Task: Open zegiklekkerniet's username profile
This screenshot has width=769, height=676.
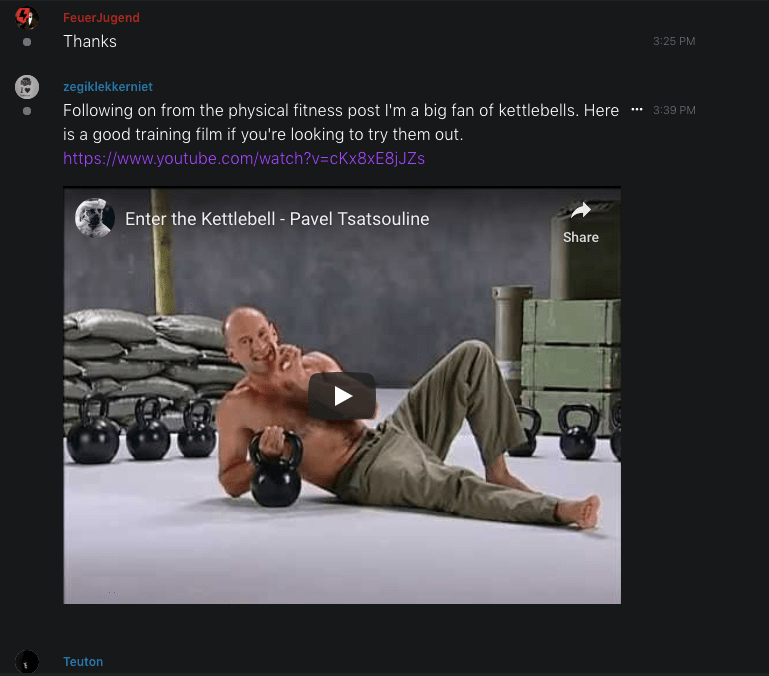Action: click(x=108, y=87)
